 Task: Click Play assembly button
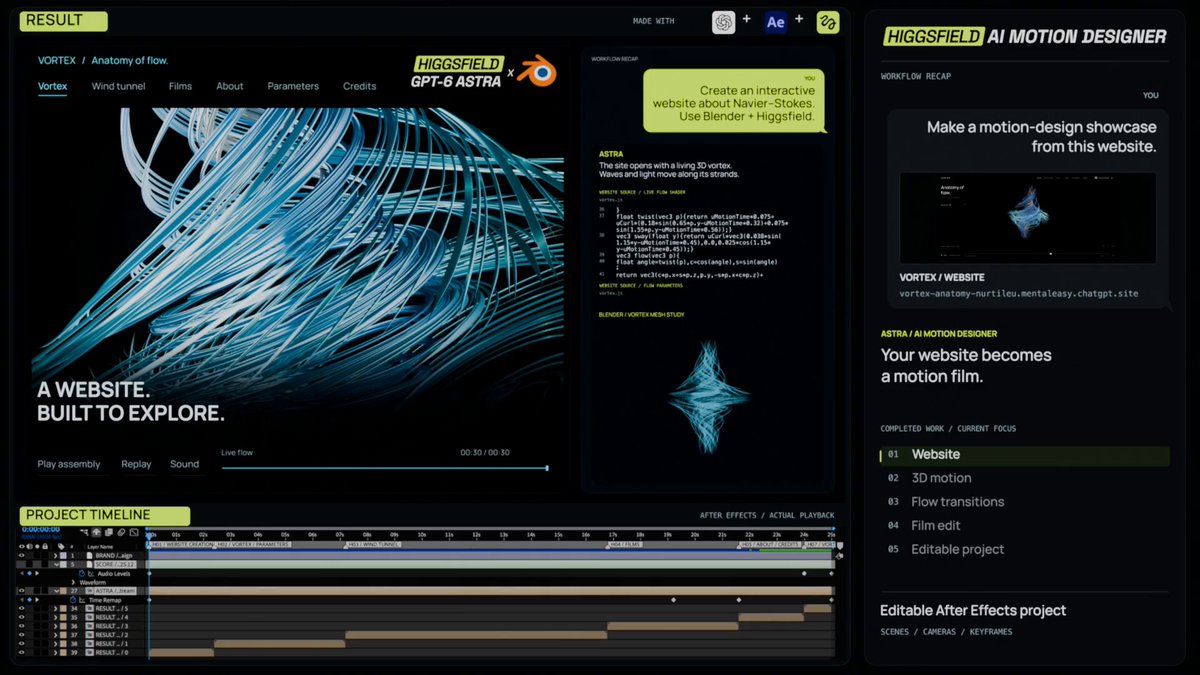(x=69, y=464)
